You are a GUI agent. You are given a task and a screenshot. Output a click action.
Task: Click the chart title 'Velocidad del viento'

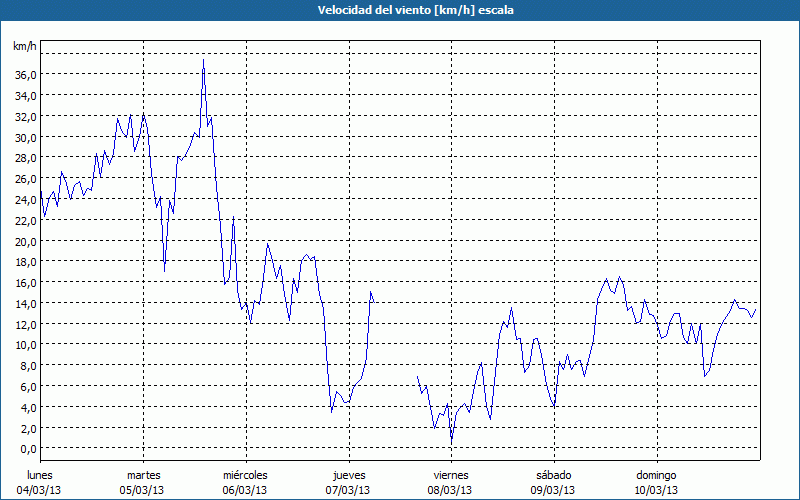click(x=400, y=11)
